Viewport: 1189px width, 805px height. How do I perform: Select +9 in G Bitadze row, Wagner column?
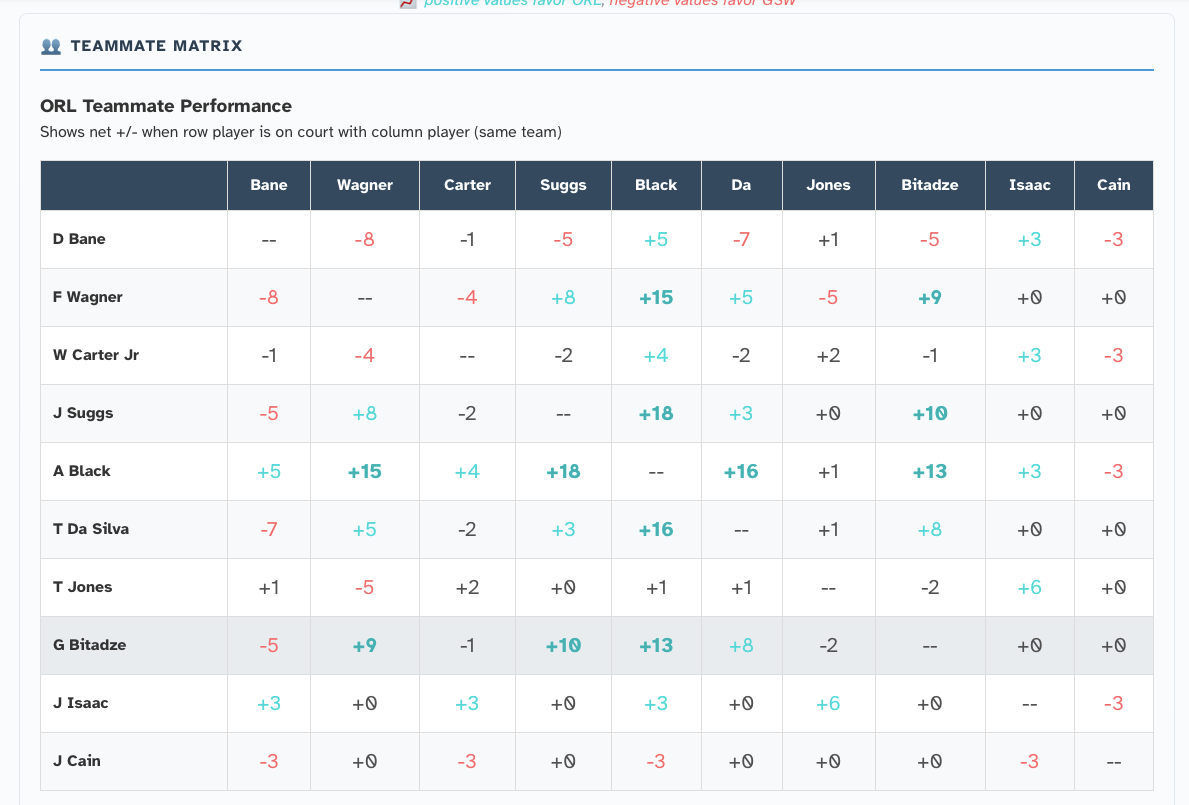365,646
